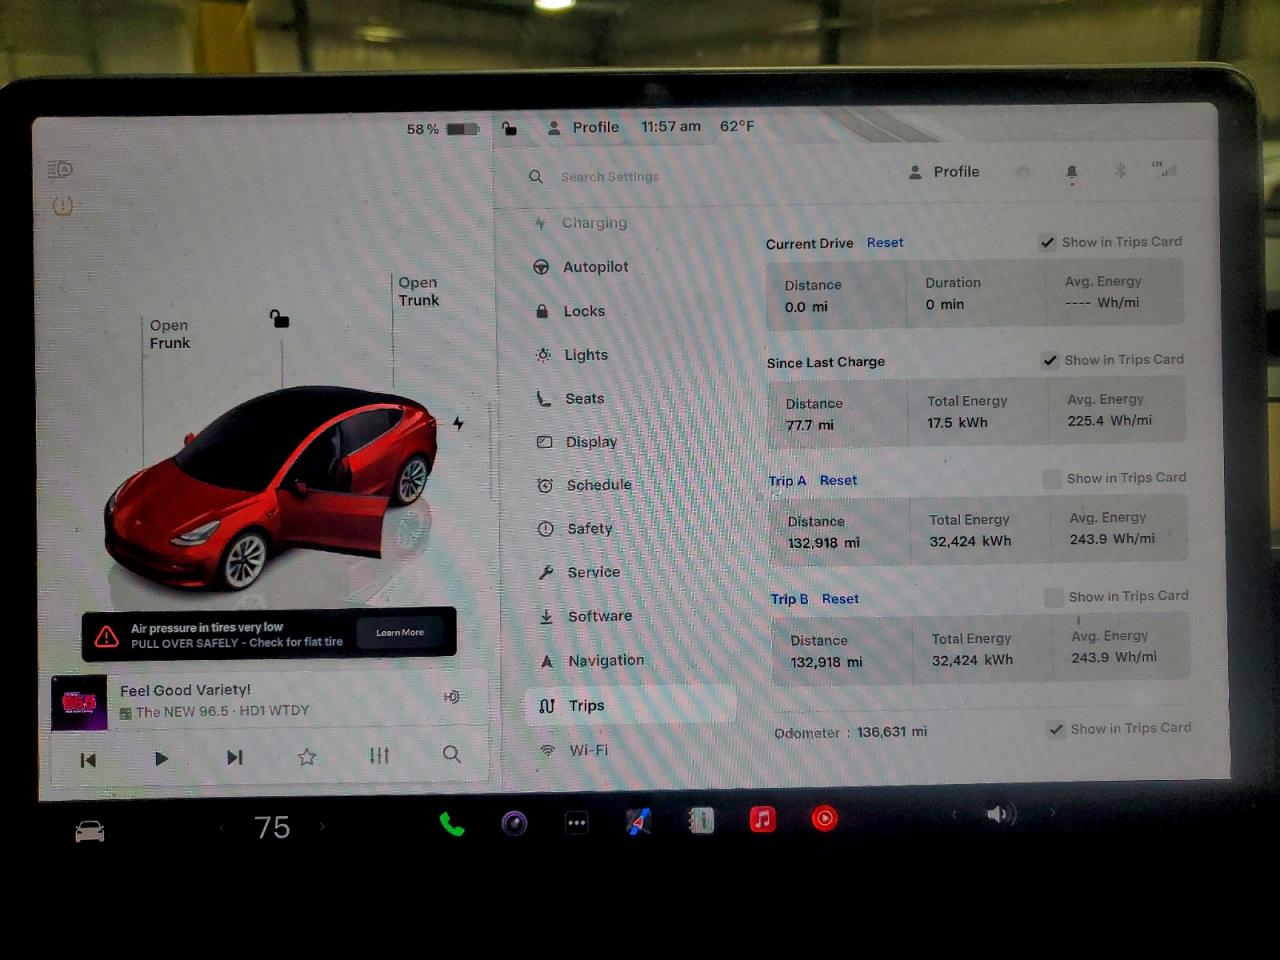The image size is (1280, 960).
Task: Rename Trip B label
Action: (x=789, y=599)
